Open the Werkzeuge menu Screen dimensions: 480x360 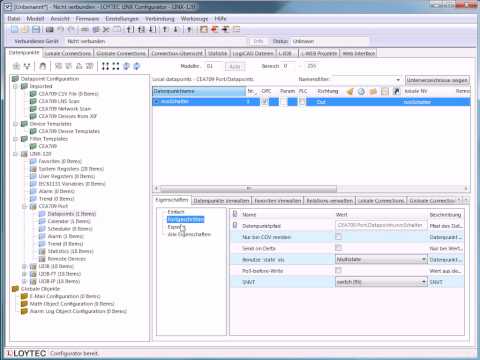pyautogui.click(x=194, y=19)
